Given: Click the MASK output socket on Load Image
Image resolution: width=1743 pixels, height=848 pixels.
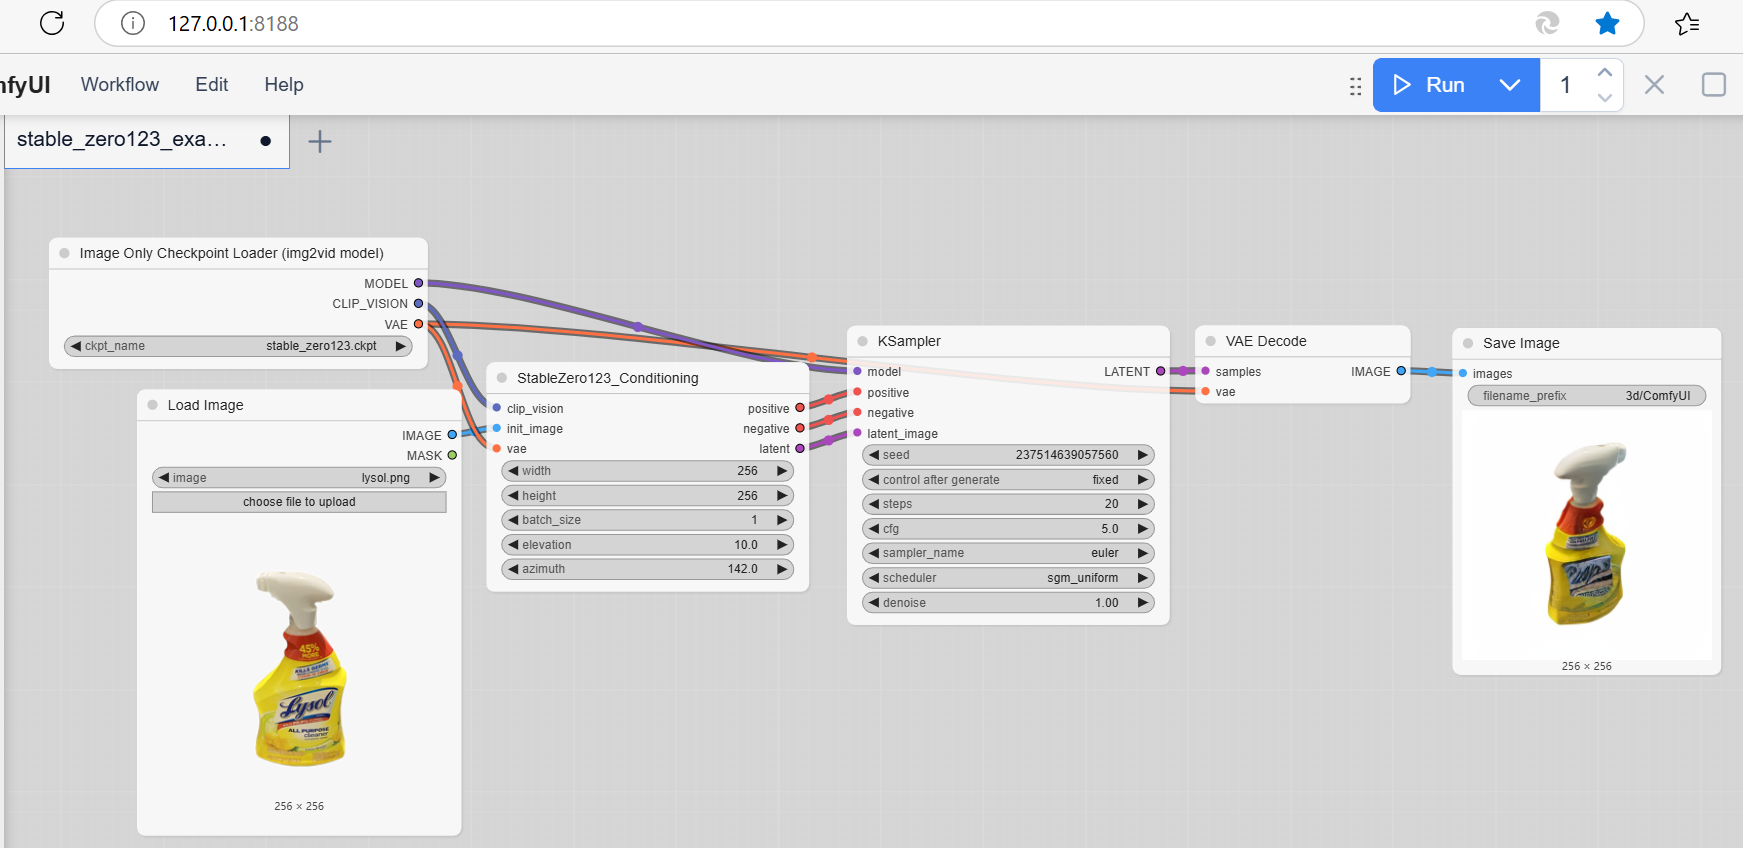Looking at the screenshot, I should (452, 455).
